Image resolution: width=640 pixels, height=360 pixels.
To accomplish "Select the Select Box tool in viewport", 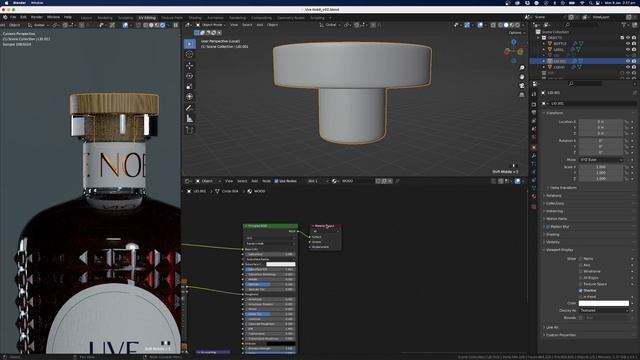I will tap(189, 44).
